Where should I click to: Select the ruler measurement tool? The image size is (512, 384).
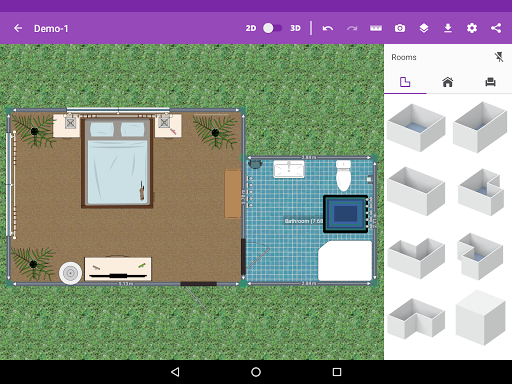pos(376,28)
